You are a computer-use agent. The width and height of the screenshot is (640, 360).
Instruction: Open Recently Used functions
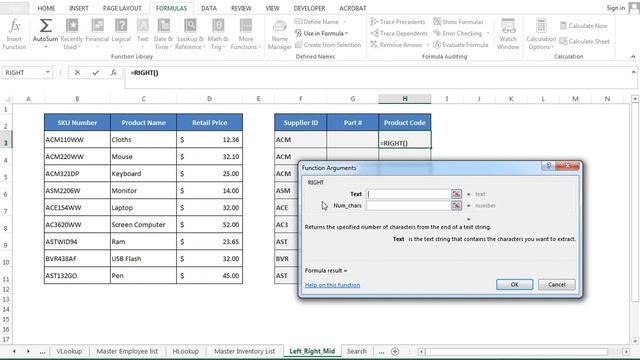pos(71,34)
